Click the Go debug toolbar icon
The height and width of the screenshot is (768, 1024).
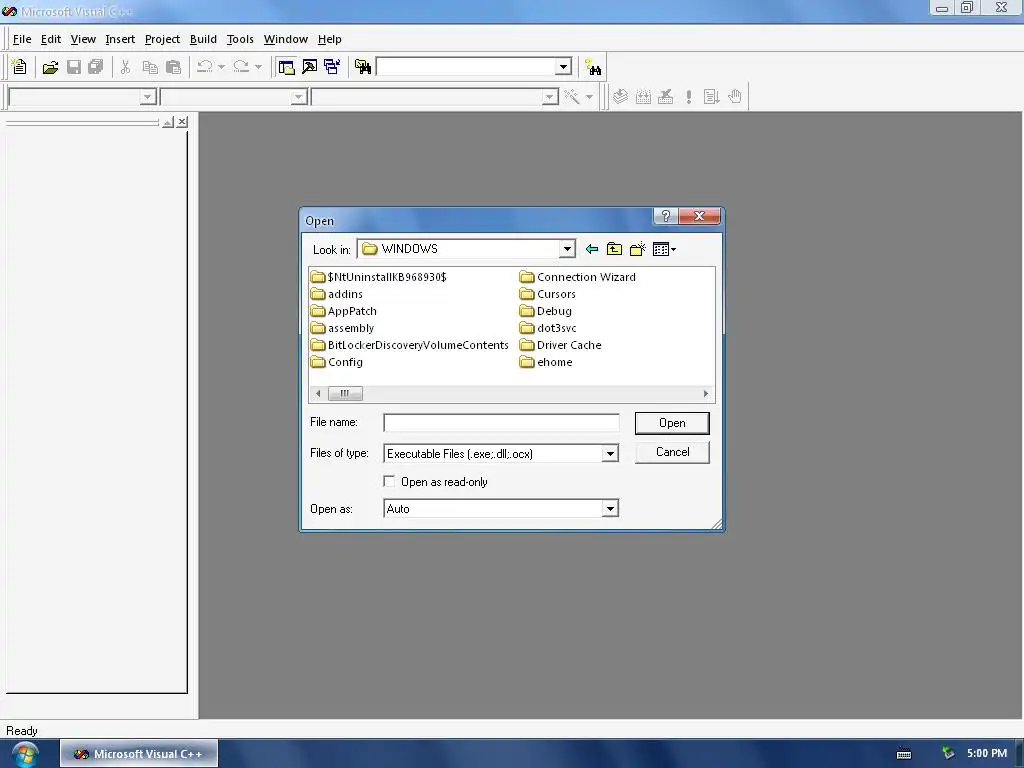(711, 97)
